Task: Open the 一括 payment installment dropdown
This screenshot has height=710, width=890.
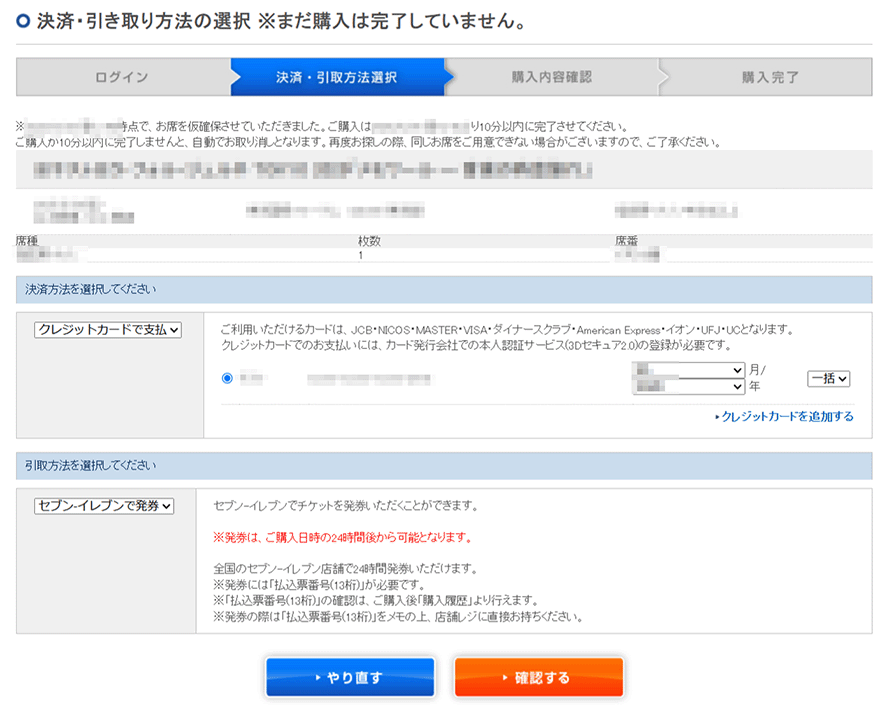Action: coord(829,379)
